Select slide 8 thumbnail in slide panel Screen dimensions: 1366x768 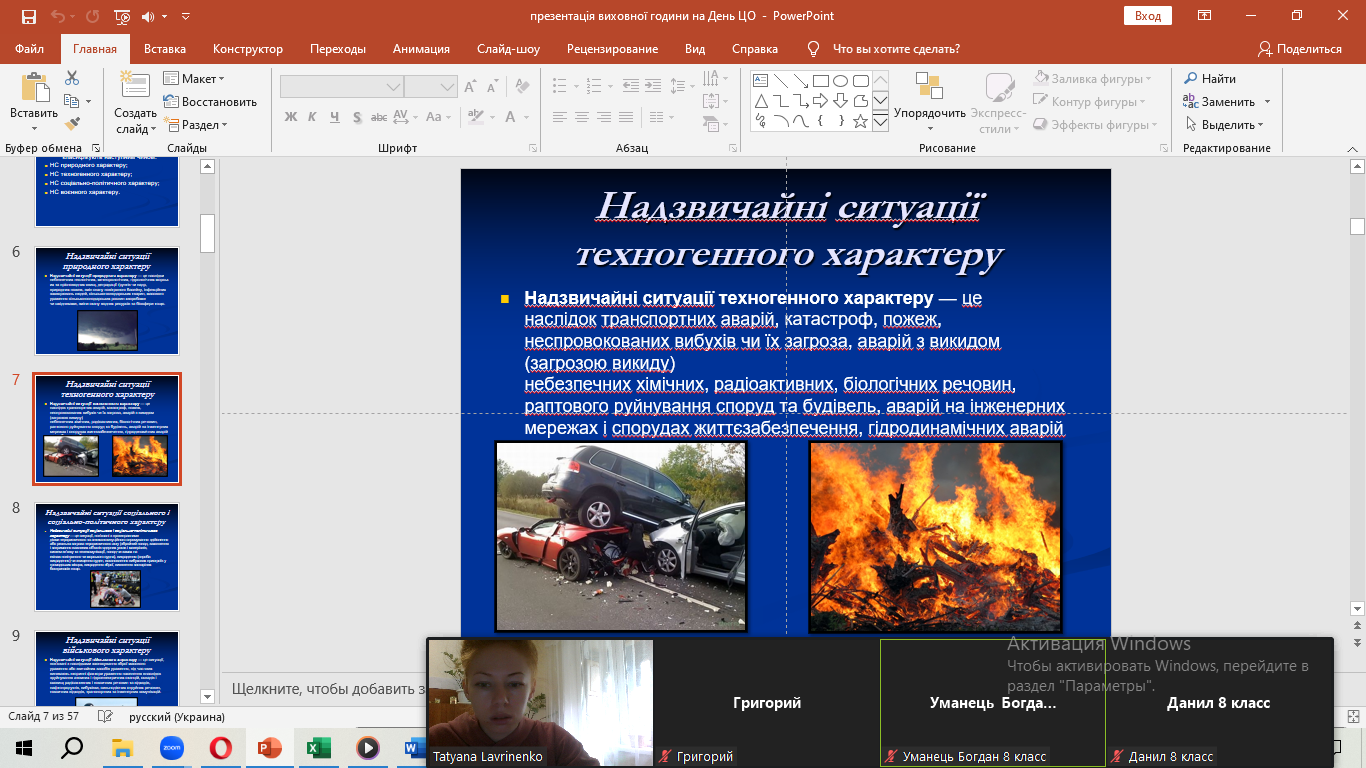[107, 557]
